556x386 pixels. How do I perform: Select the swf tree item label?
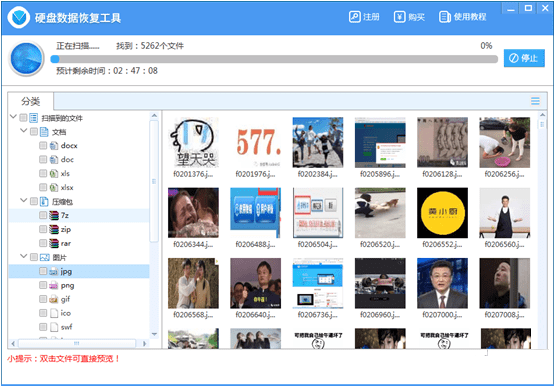coord(66,327)
